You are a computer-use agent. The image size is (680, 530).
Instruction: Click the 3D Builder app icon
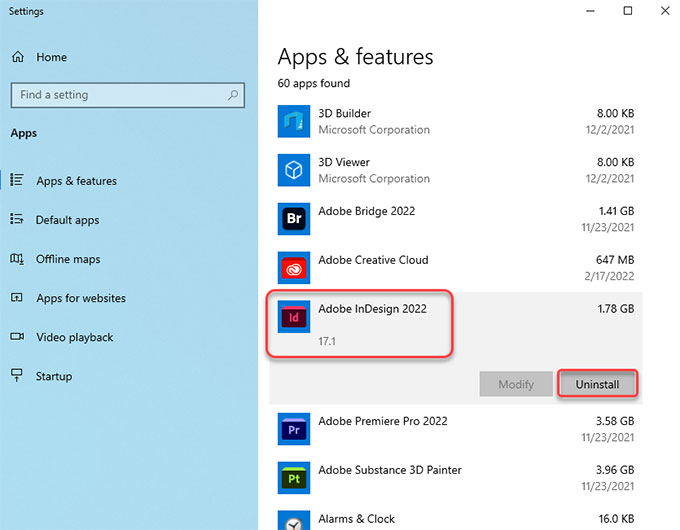[x=294, y=121]
